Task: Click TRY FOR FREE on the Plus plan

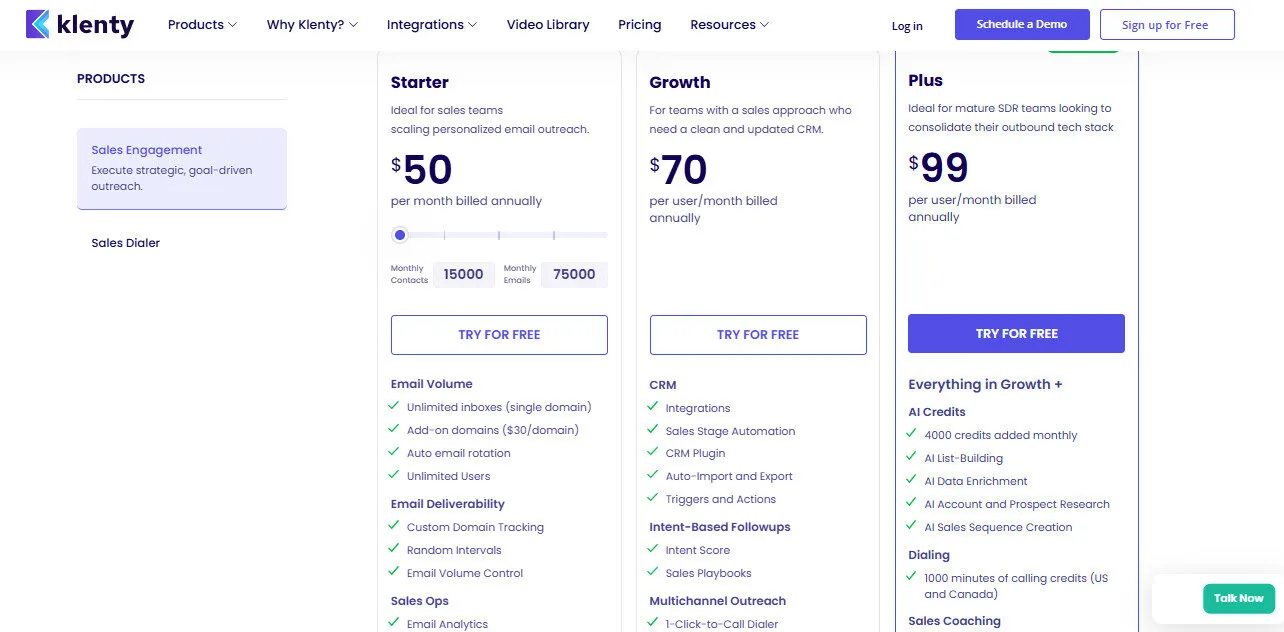Action: point(1015,333)
